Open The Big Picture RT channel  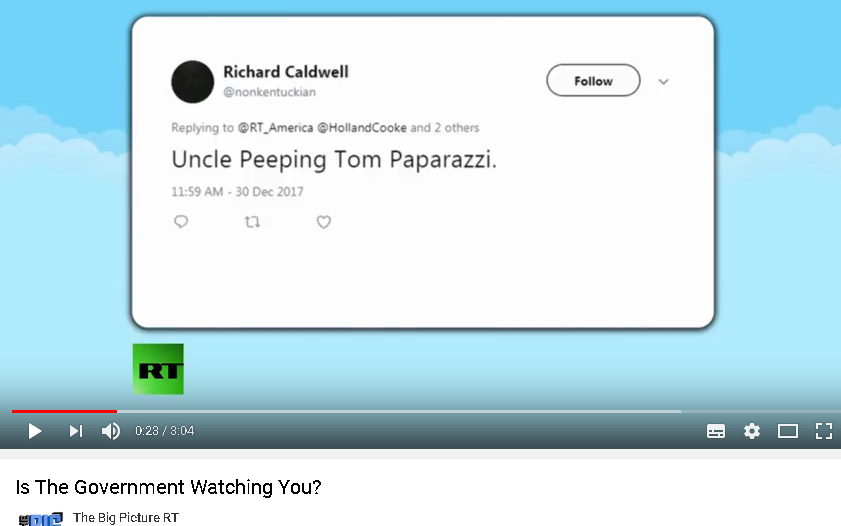click(126, 518)
